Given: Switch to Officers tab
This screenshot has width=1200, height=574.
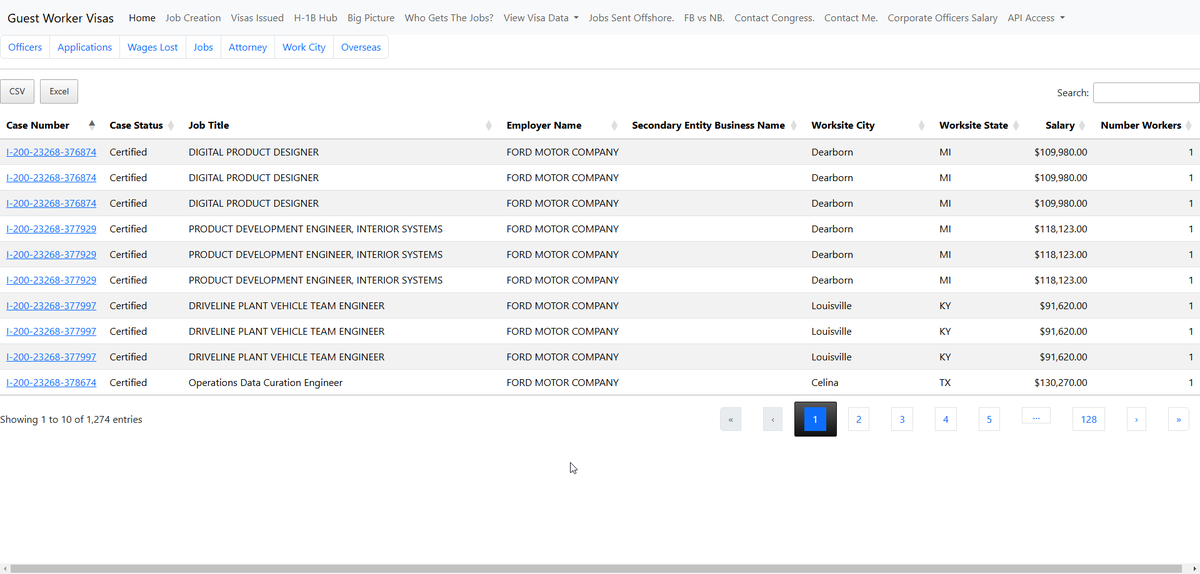Looking at the screenshot, I should [x=25, y=47].
